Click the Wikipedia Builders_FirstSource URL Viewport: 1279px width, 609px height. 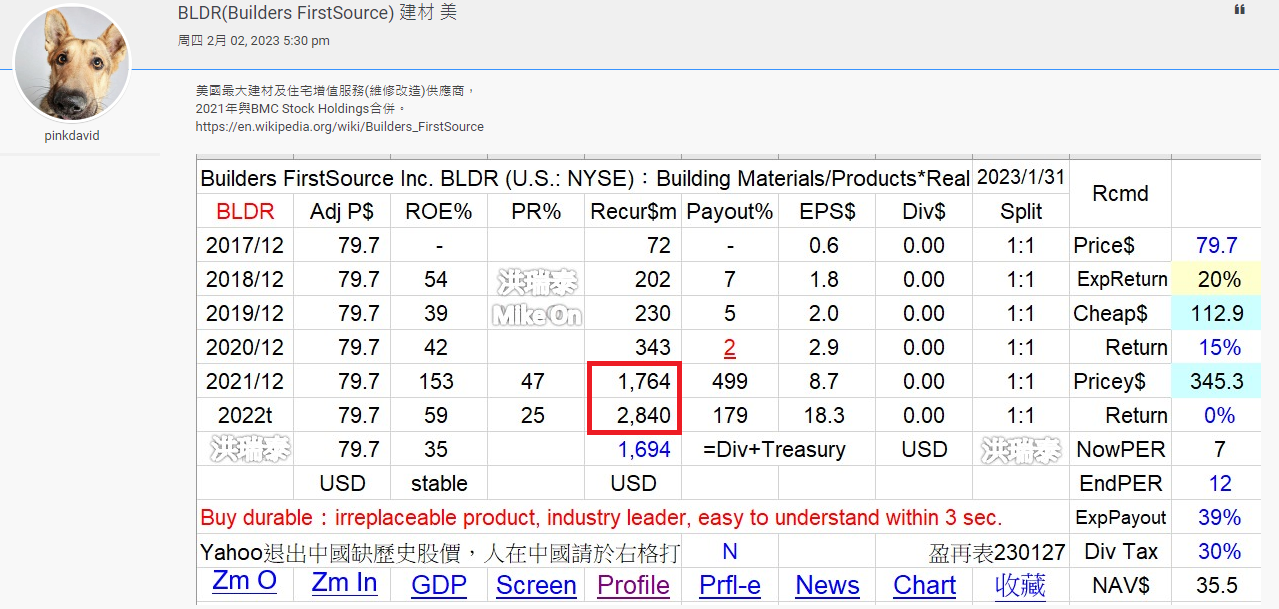pos(340,127)
